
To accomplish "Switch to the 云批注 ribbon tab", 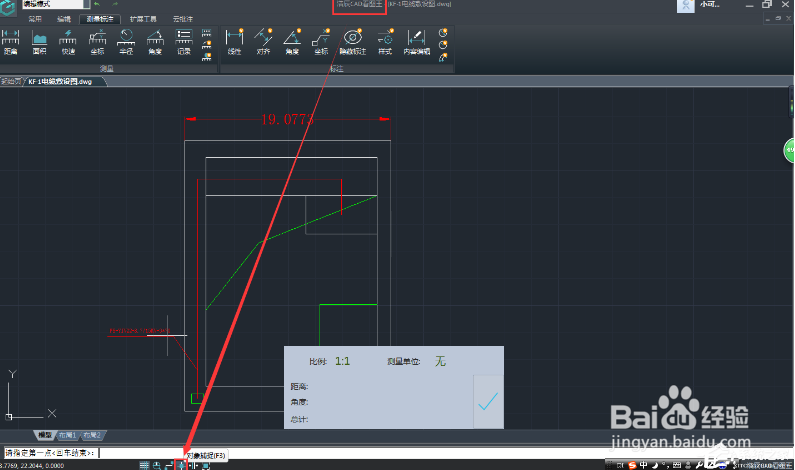I will coord(183,19).
